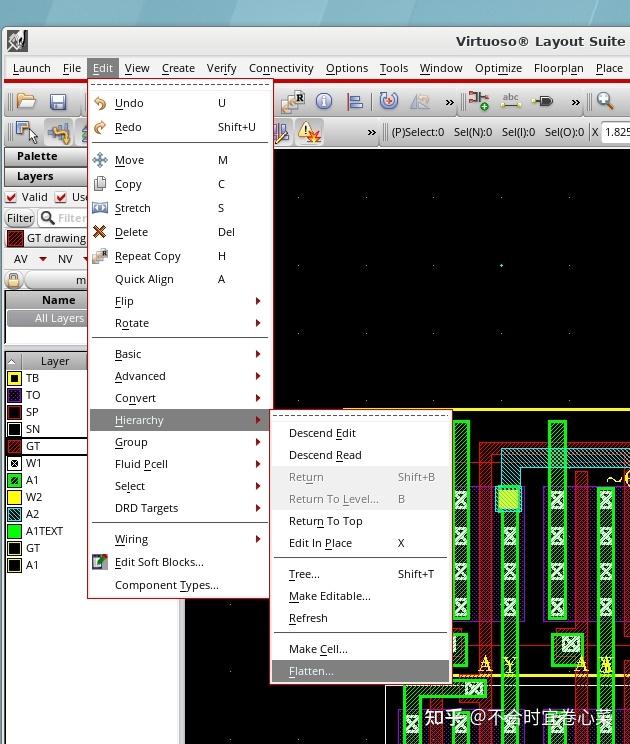This screenshot has width=630, height=744.
Task: Click the All Layers button
Action: click(47, 318)
